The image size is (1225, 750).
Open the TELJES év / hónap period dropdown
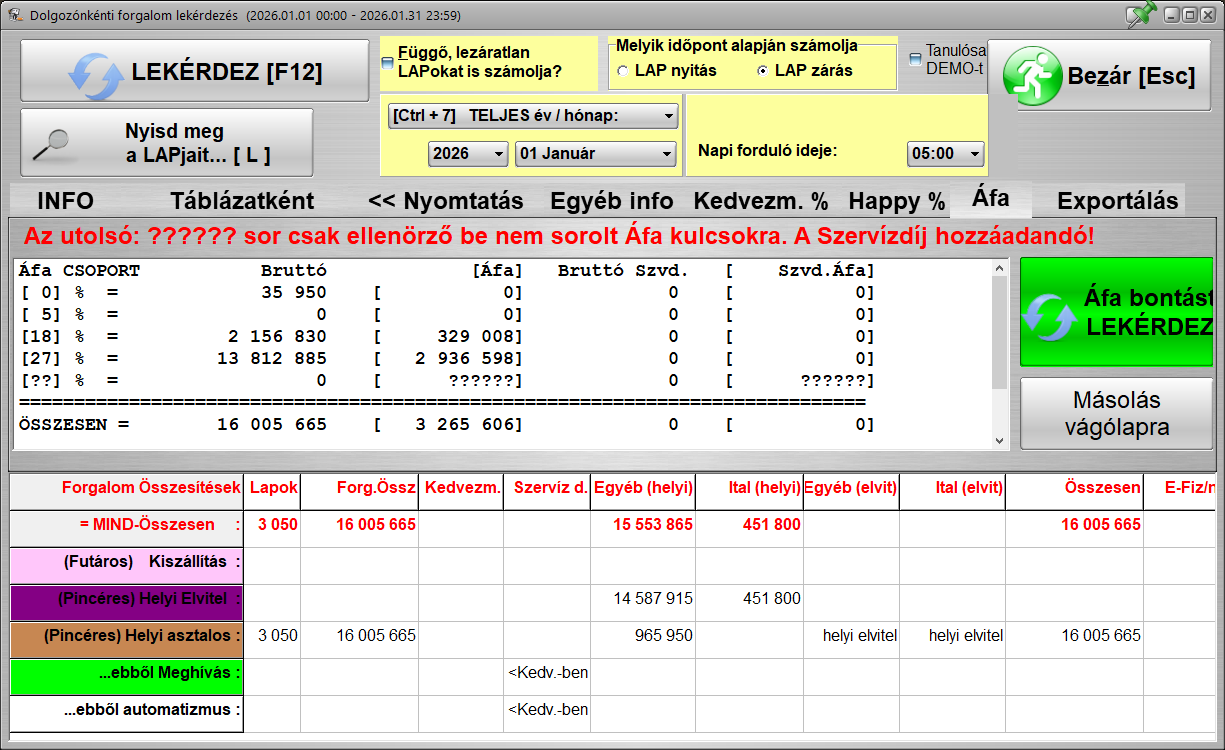532,116
